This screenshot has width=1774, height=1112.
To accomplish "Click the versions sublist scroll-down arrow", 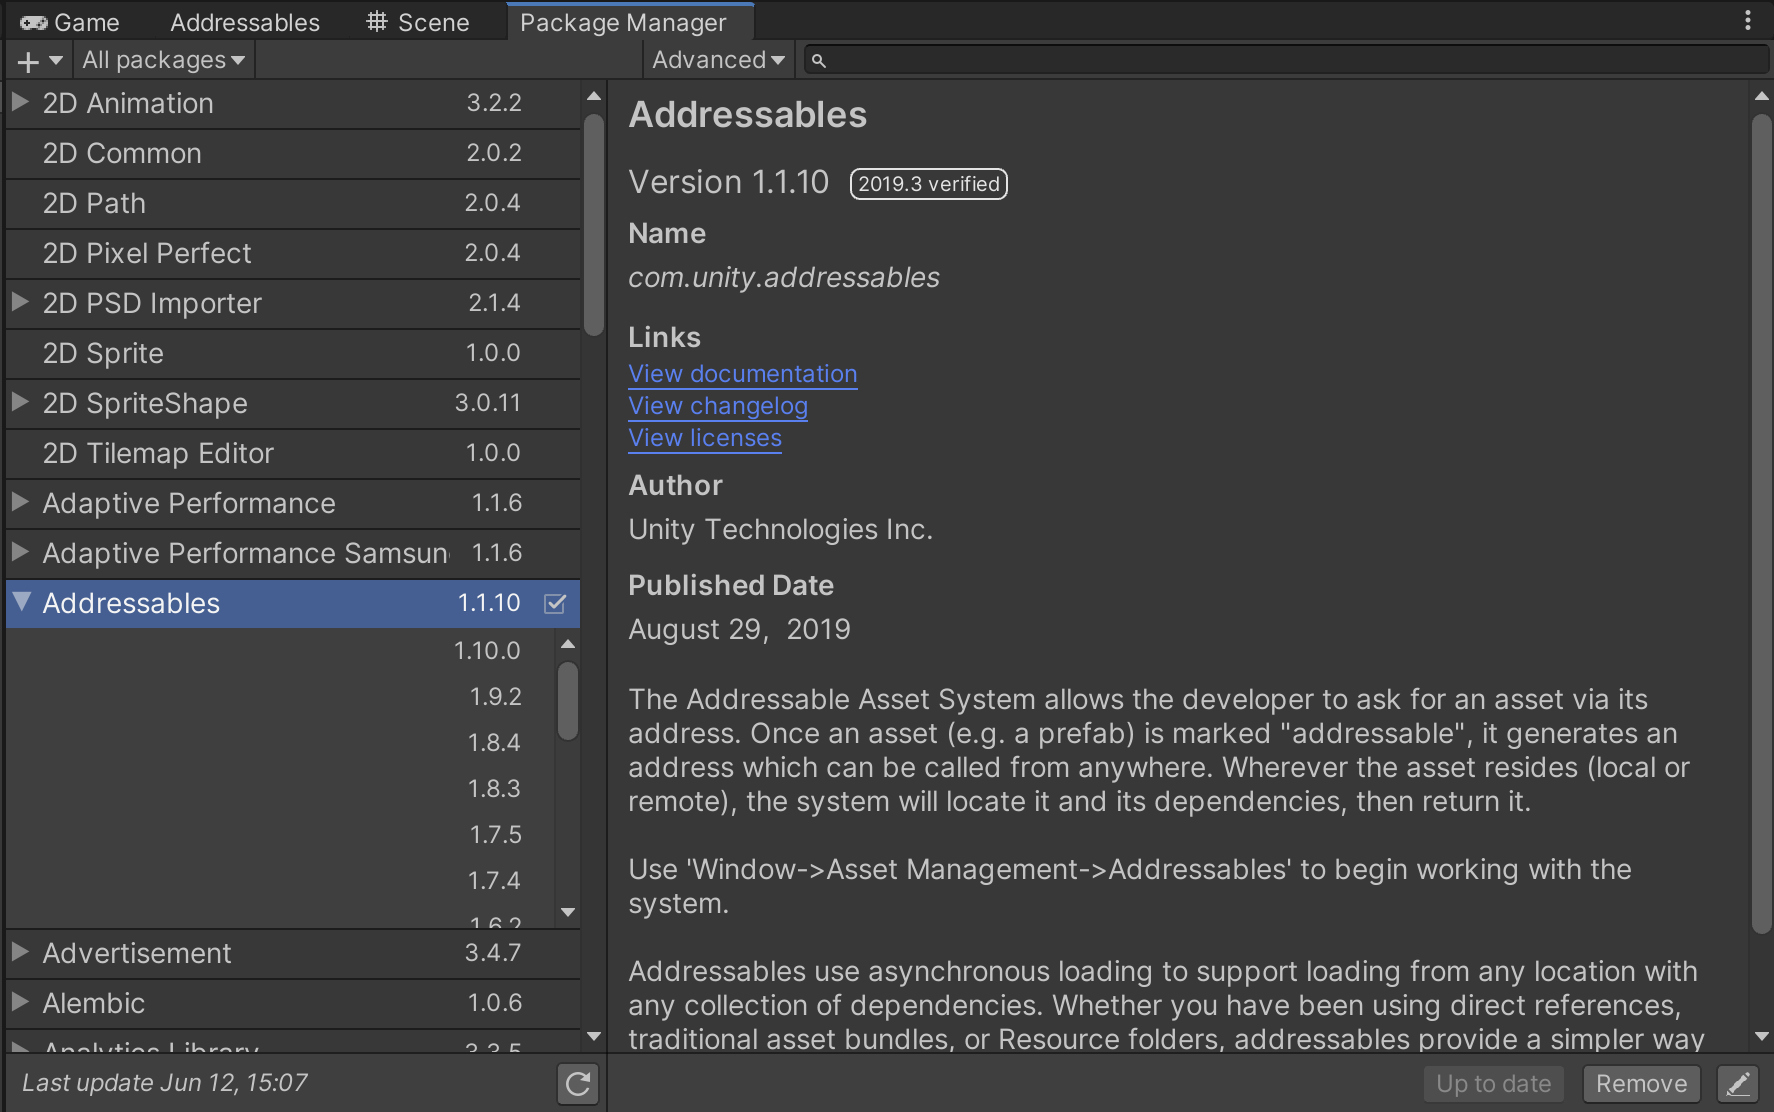I will [x=568, y=912].
